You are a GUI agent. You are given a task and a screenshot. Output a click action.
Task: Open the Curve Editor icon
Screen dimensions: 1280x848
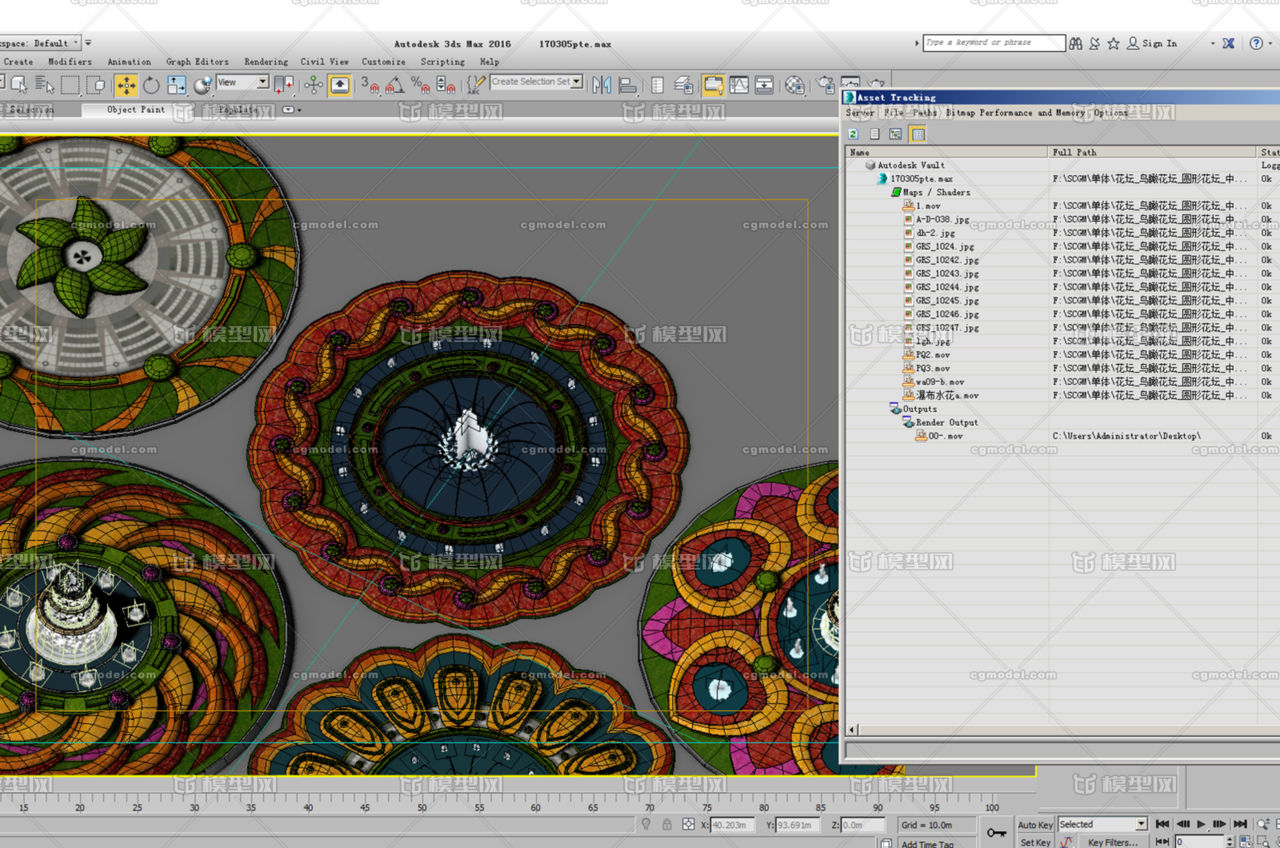click(x=739, y=85)
